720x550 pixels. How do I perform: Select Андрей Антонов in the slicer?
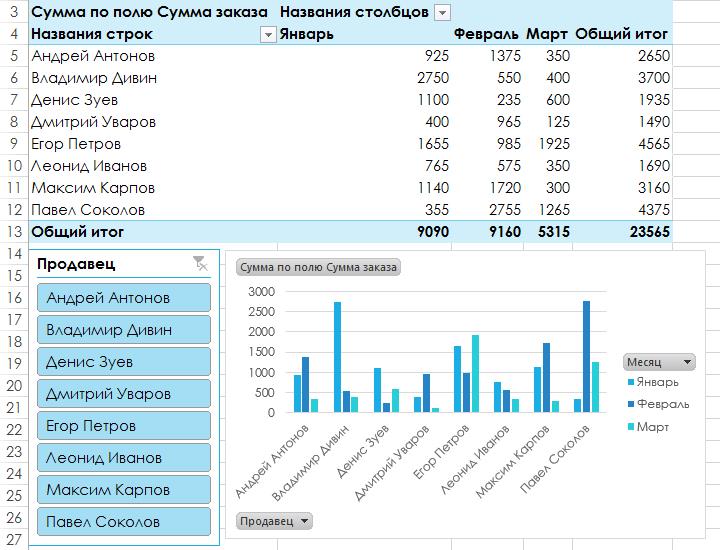pyautogui.click(x=124, y=297)
